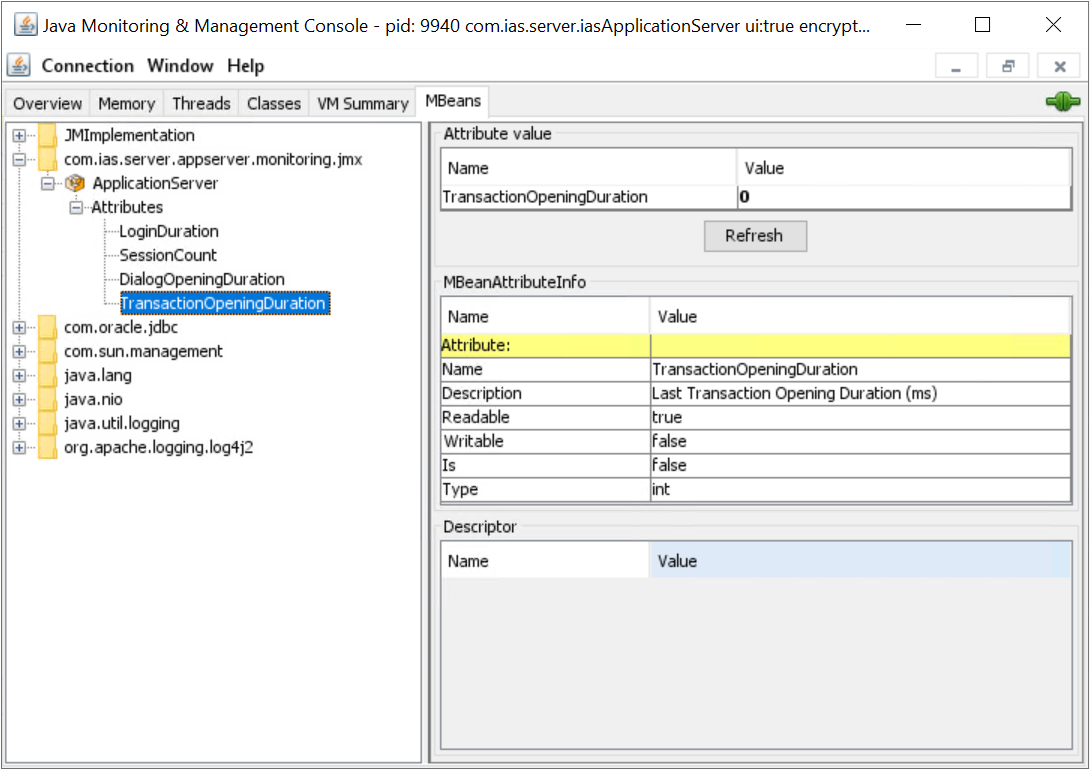Click the JMImplementation folder icon
The image size is (1090, 769).
coord(47,136)
